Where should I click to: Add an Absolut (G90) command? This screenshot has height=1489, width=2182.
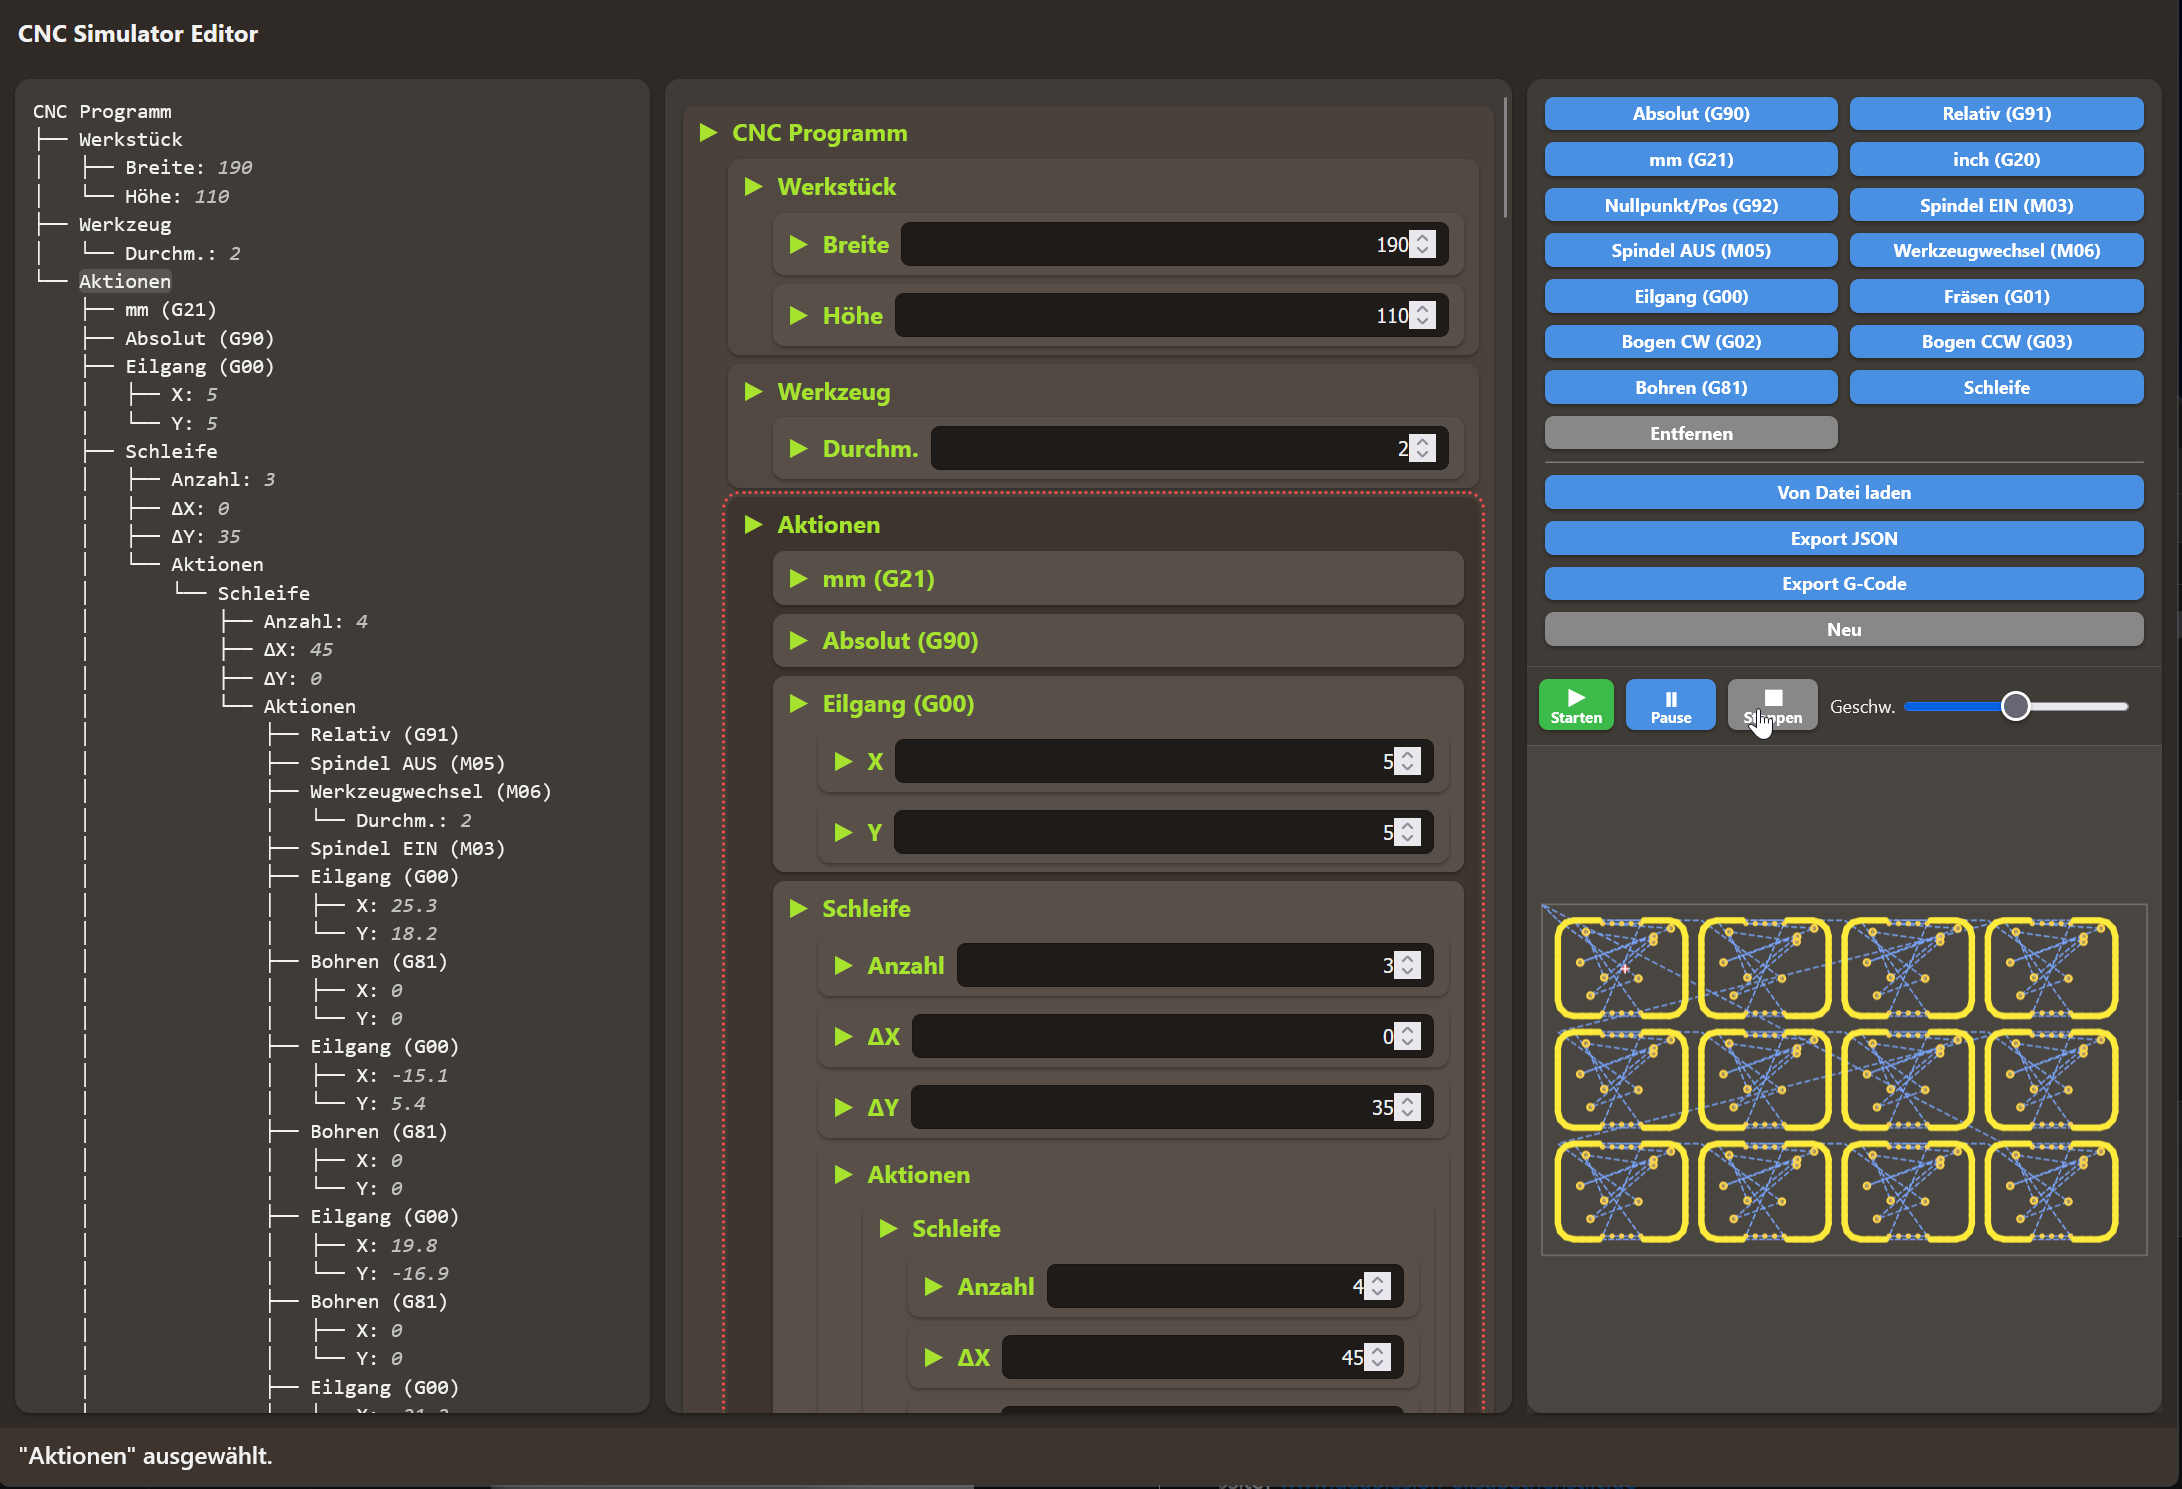pos(1691,114)
